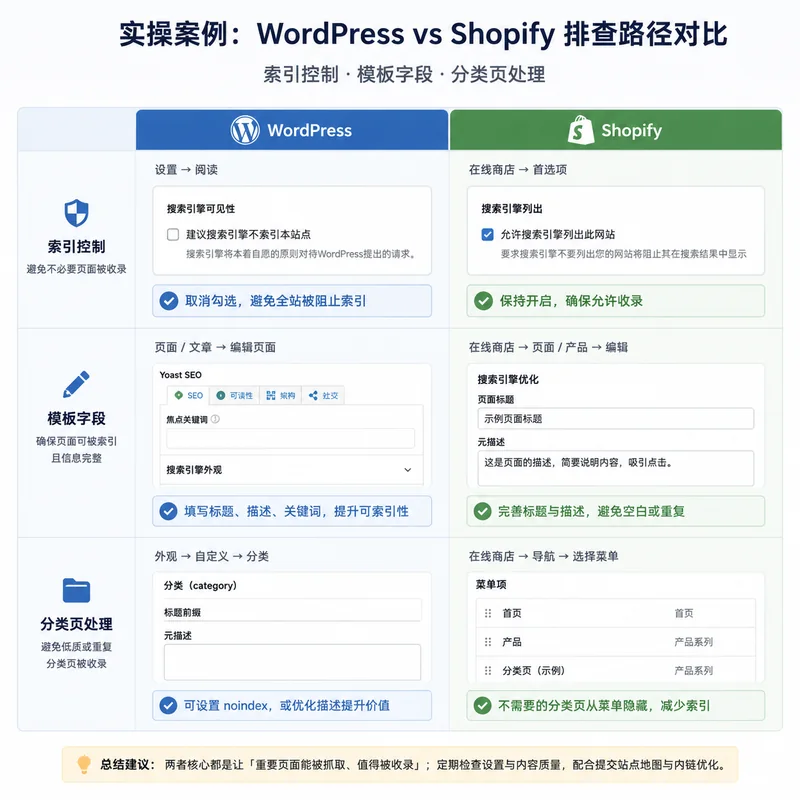The height and width of the screenshot is (800, 800).
Task: Click the lightbulb icon beside 总结建议
Action: [x=84, y=764]
